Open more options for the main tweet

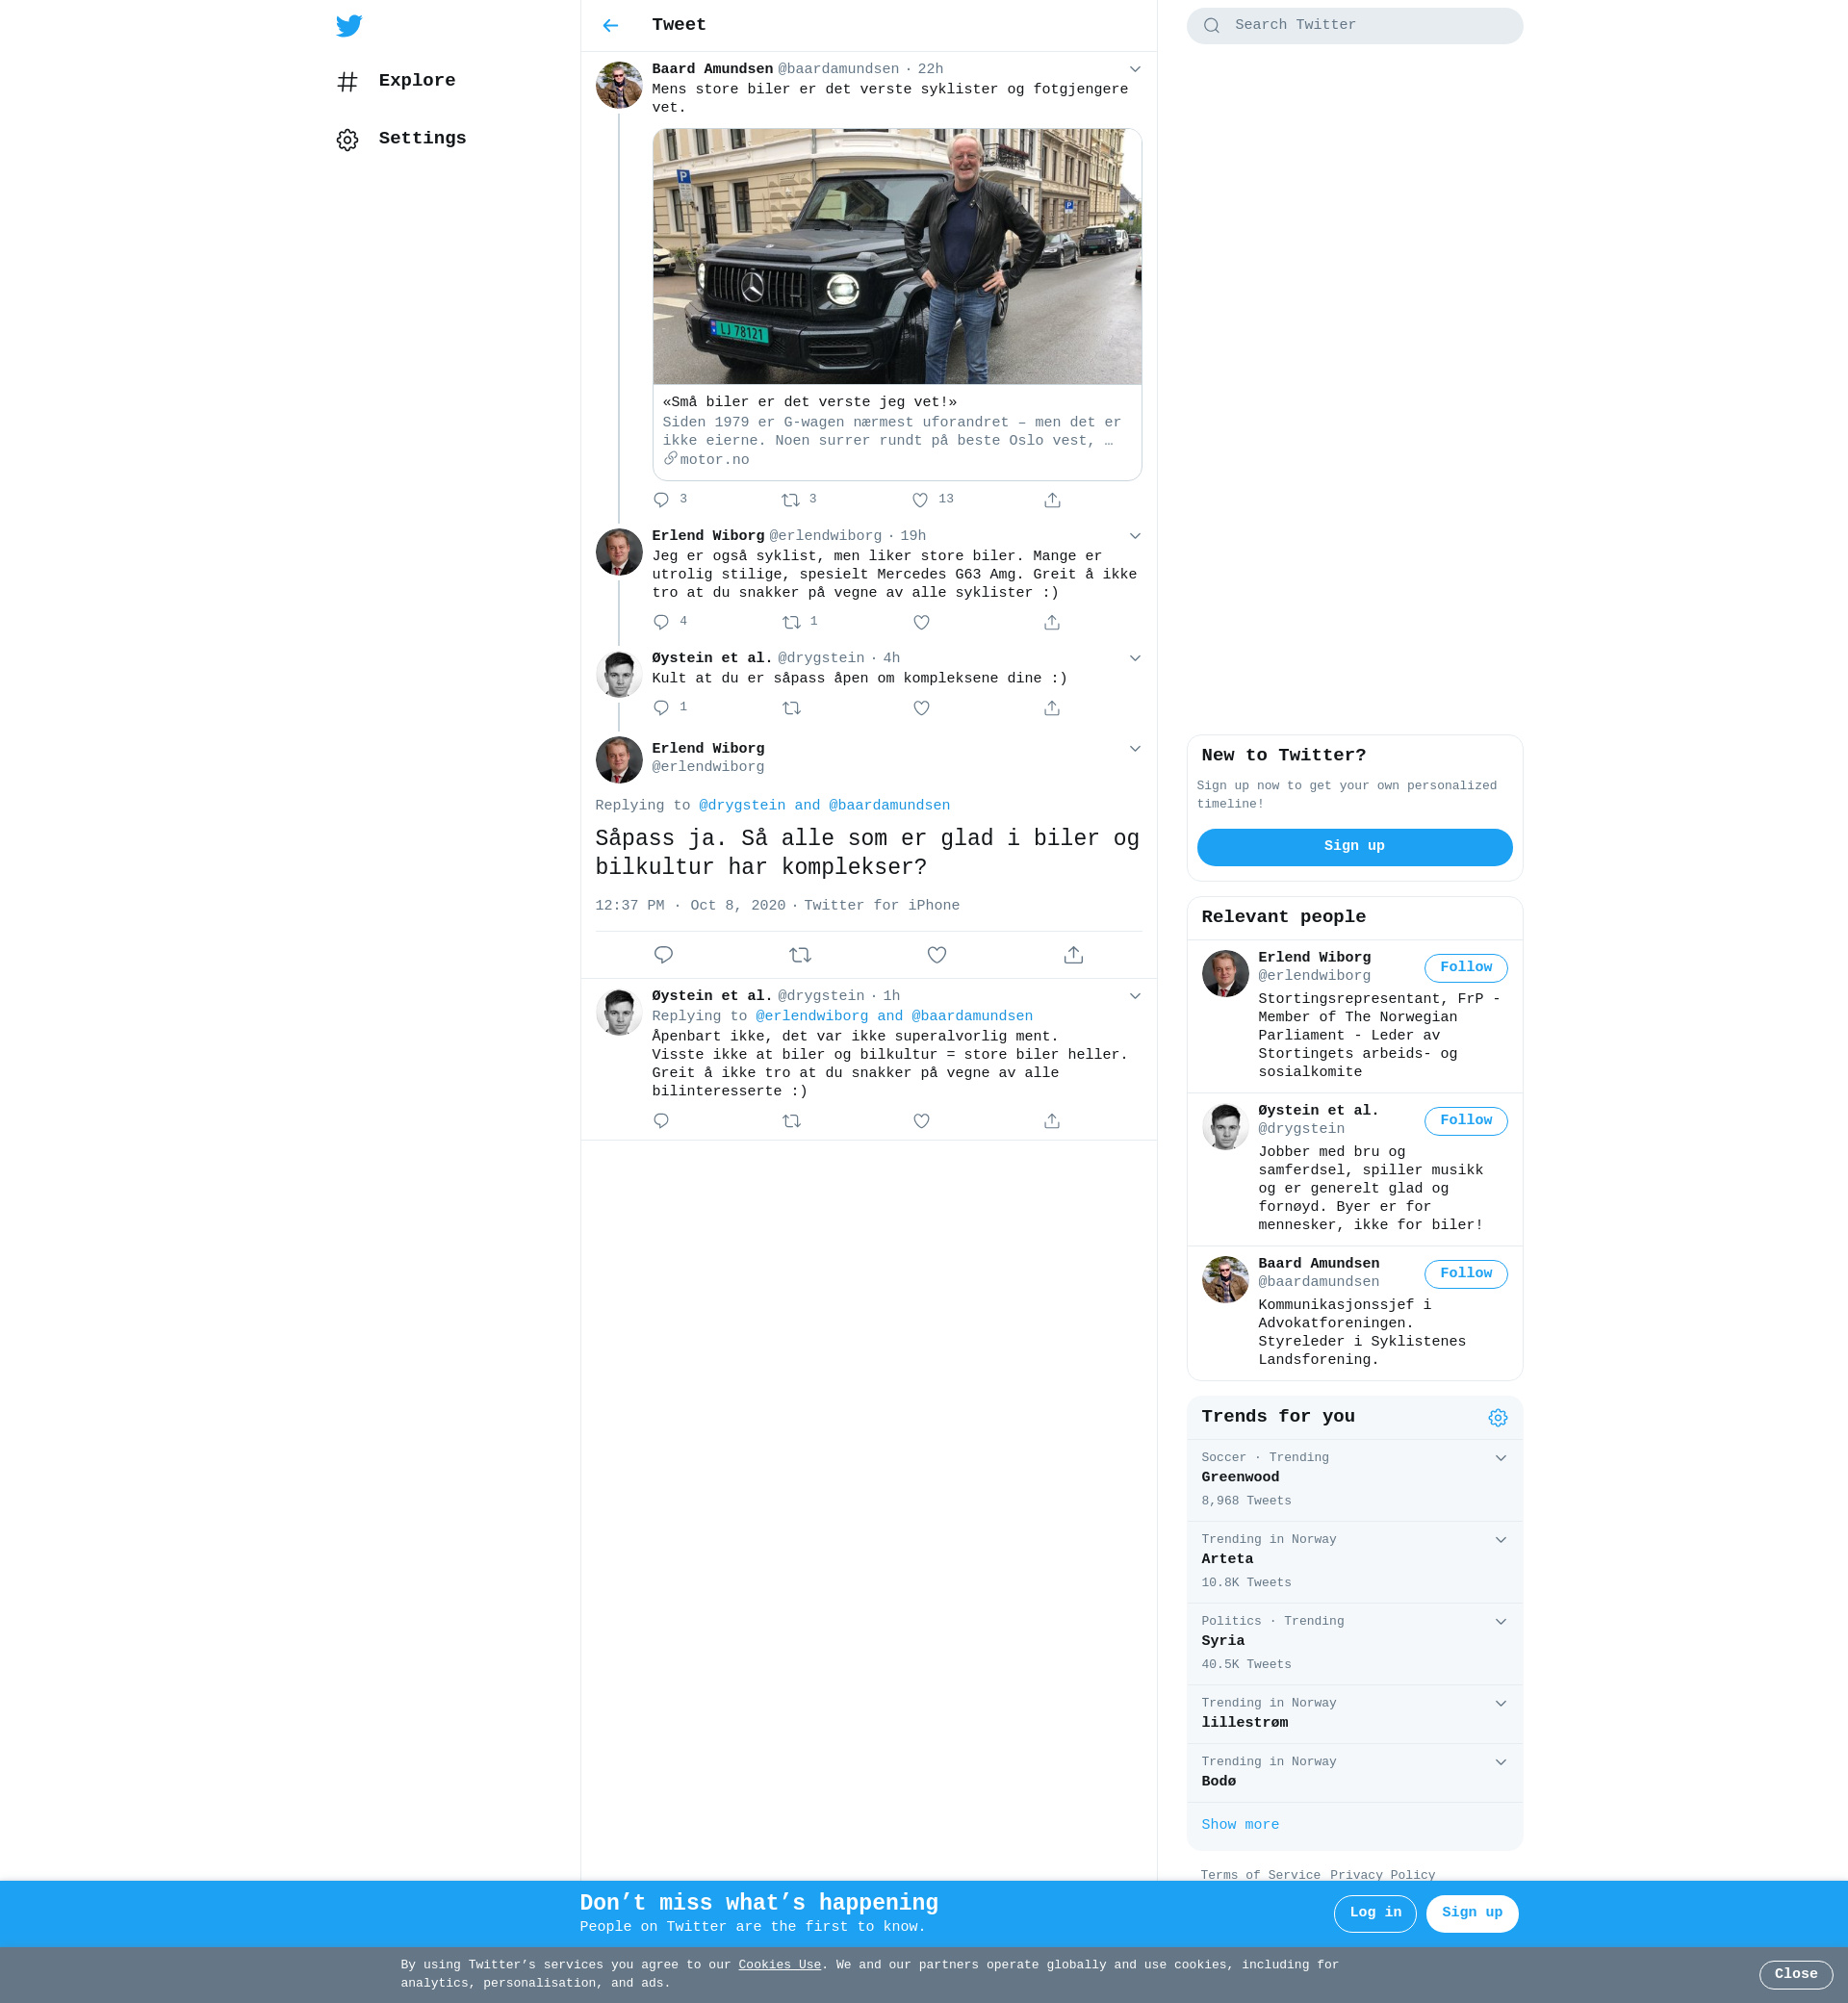click(x=1135, y=749)
